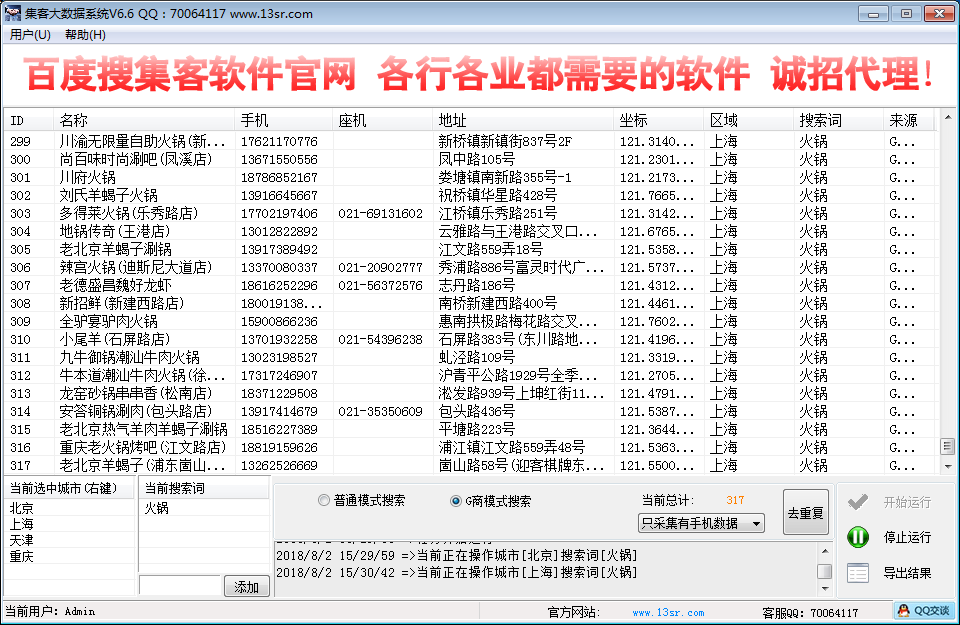960x625 pixels.
Task: Click 停止运行 label
Action: (907, 537)
